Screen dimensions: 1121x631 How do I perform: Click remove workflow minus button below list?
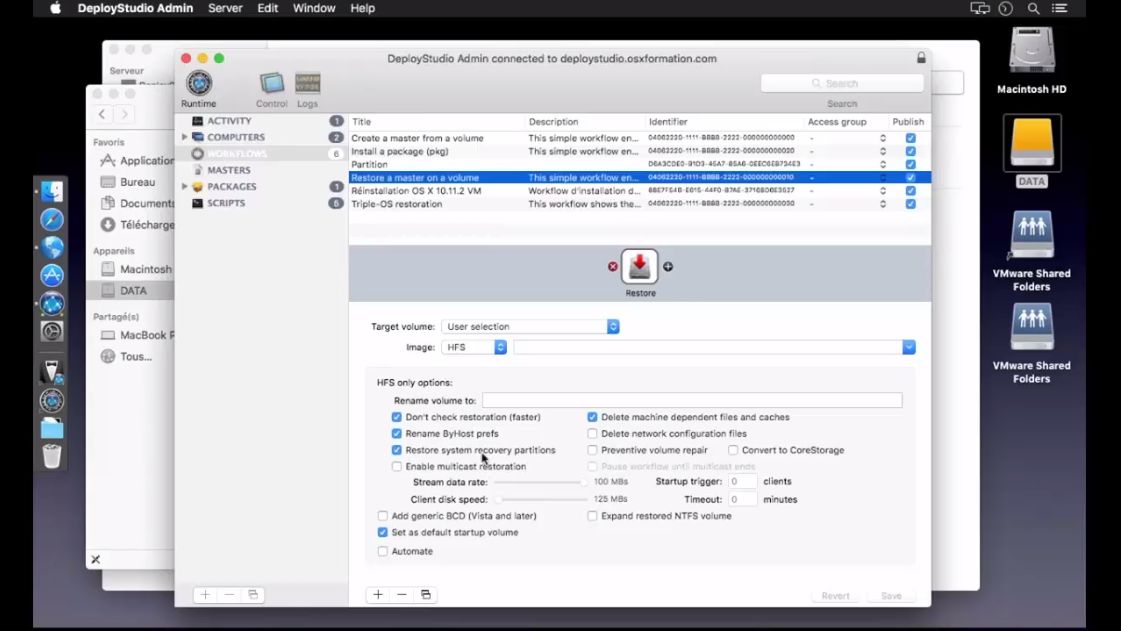[402, 595]
